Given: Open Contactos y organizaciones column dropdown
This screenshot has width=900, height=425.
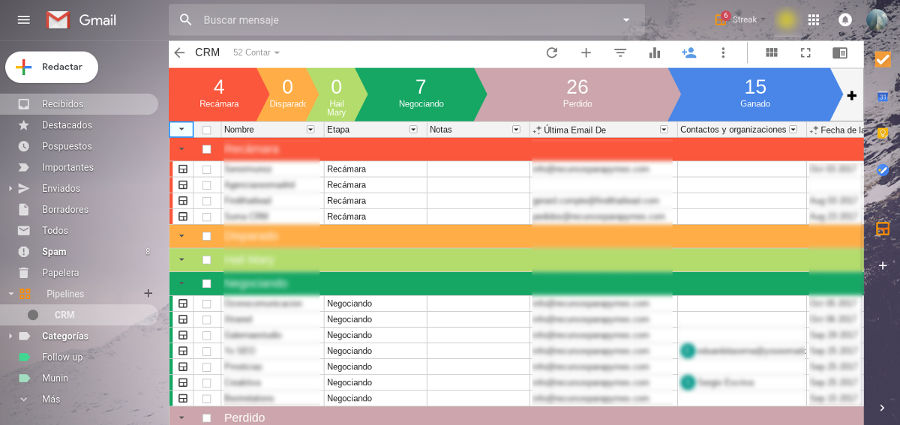Looking at the screenshot, I should [x=793, y=130].
